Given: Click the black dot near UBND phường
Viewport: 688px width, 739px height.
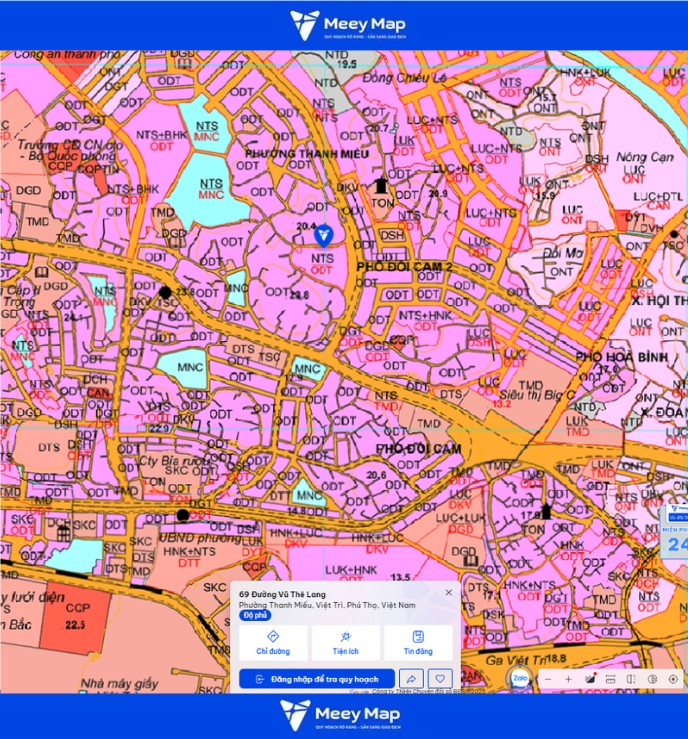Looking at the screenshot, I should [182, 515].
